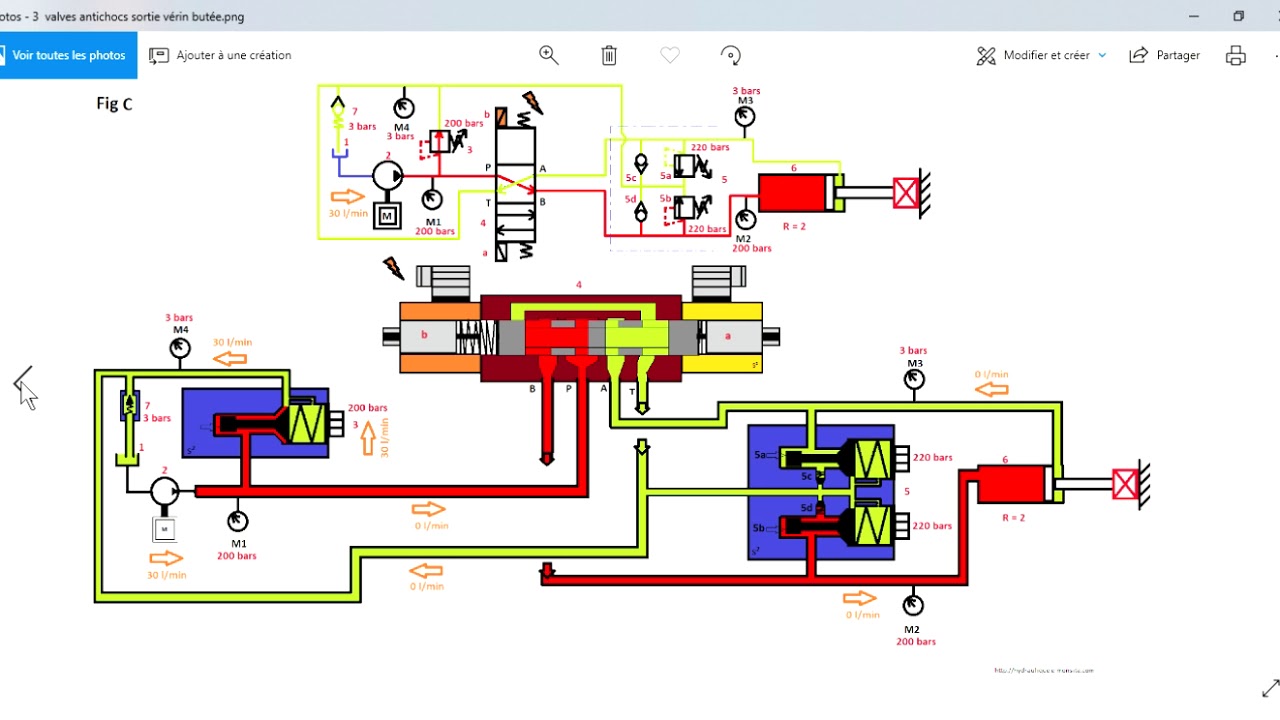
Task: Enter full screen with diagonal arrow icon
Action: [x=1270, y=688]
